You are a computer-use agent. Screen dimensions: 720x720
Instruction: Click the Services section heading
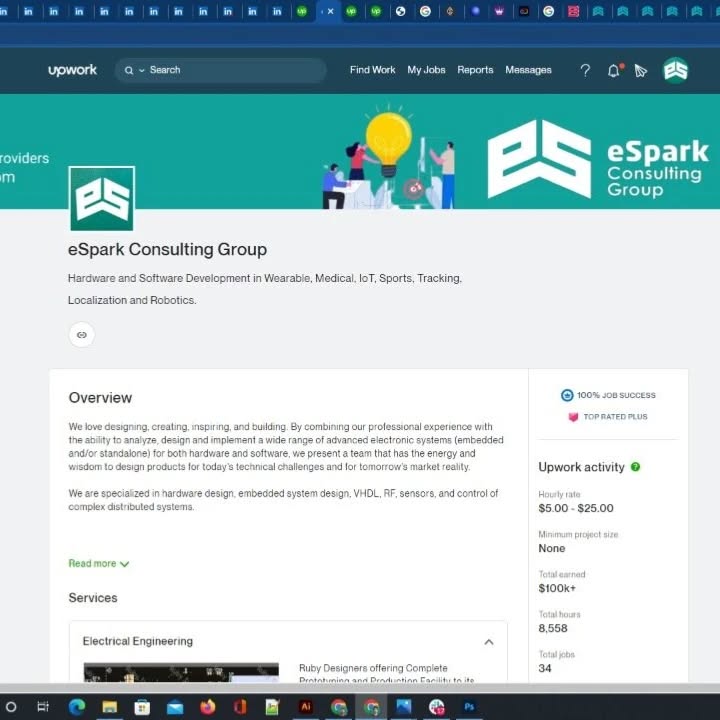click(93, 598)
